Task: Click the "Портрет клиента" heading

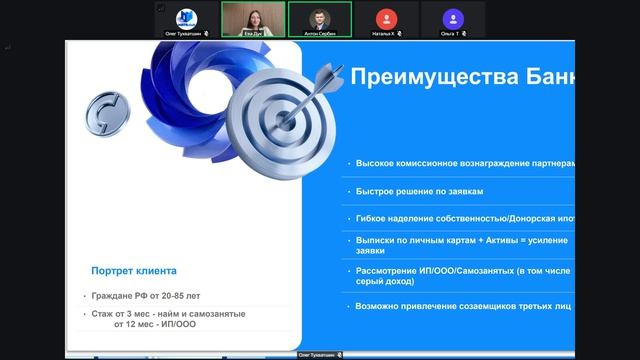Action: click(134, 271)
